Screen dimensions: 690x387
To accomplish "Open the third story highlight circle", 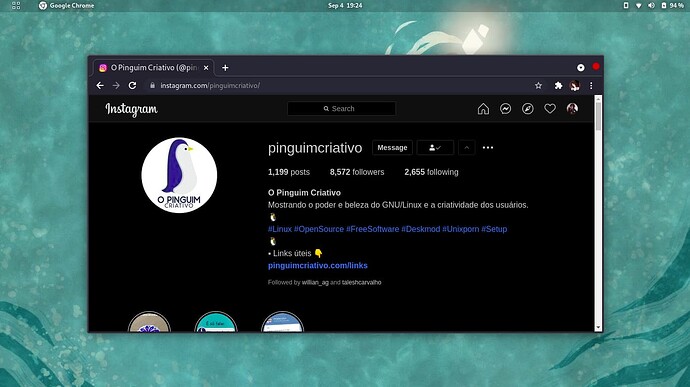I will click(282, 322).
